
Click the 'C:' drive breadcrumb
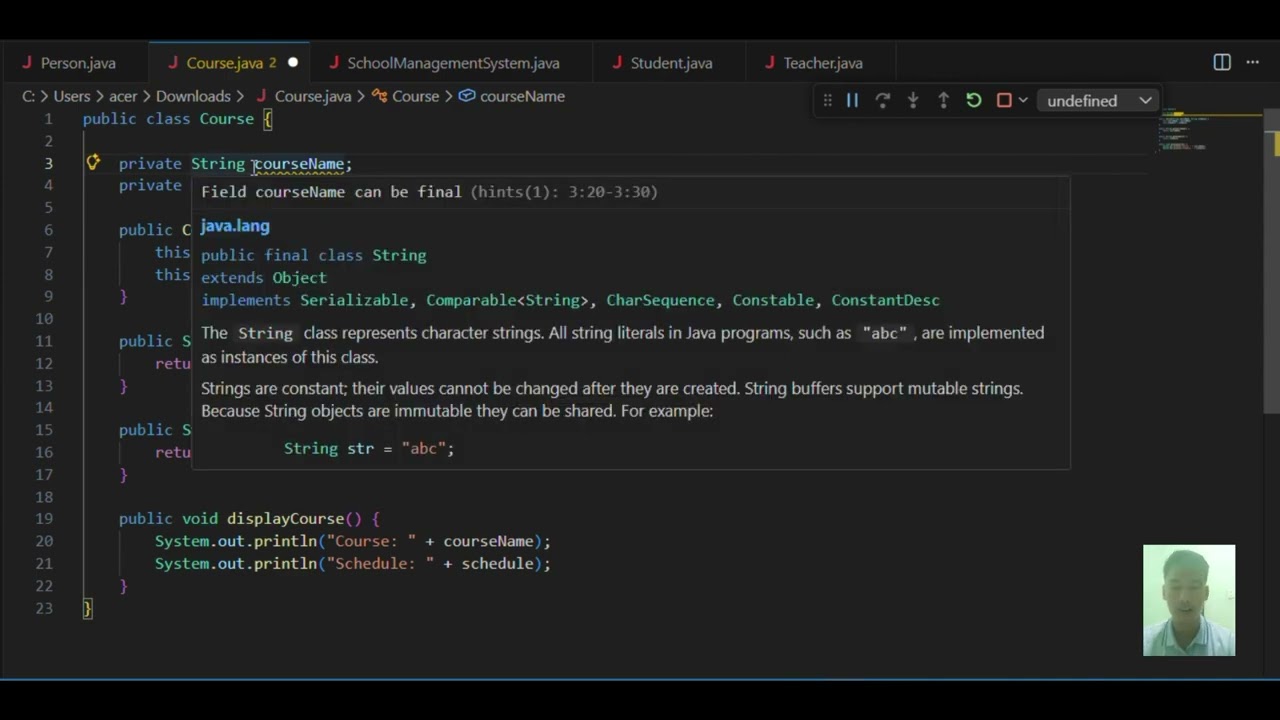(x=29, y=96)
